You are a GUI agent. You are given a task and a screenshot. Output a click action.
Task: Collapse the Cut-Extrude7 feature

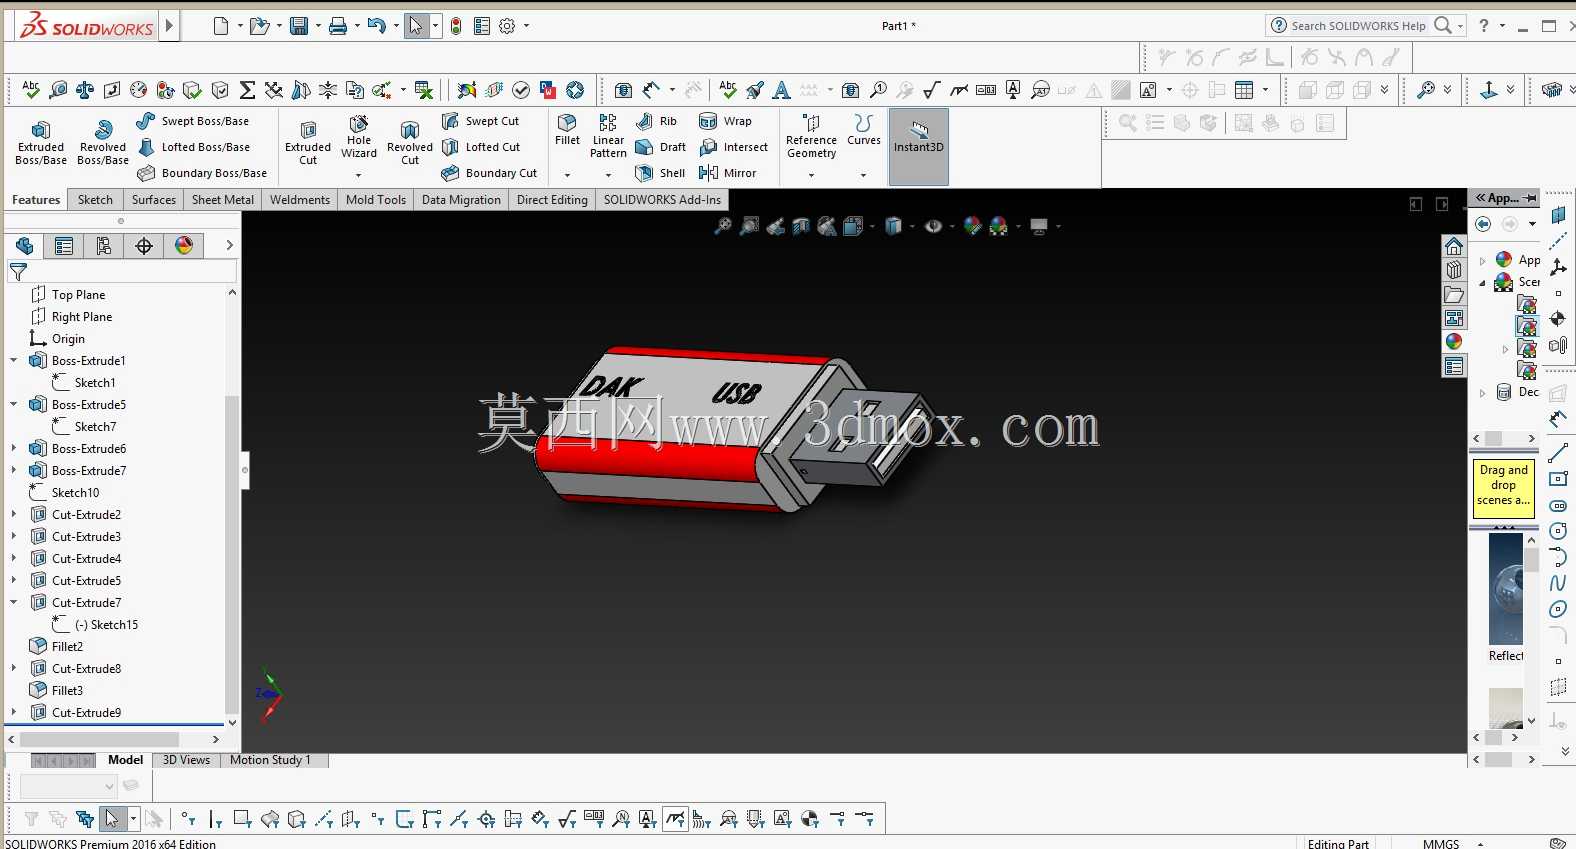point(14,602)
